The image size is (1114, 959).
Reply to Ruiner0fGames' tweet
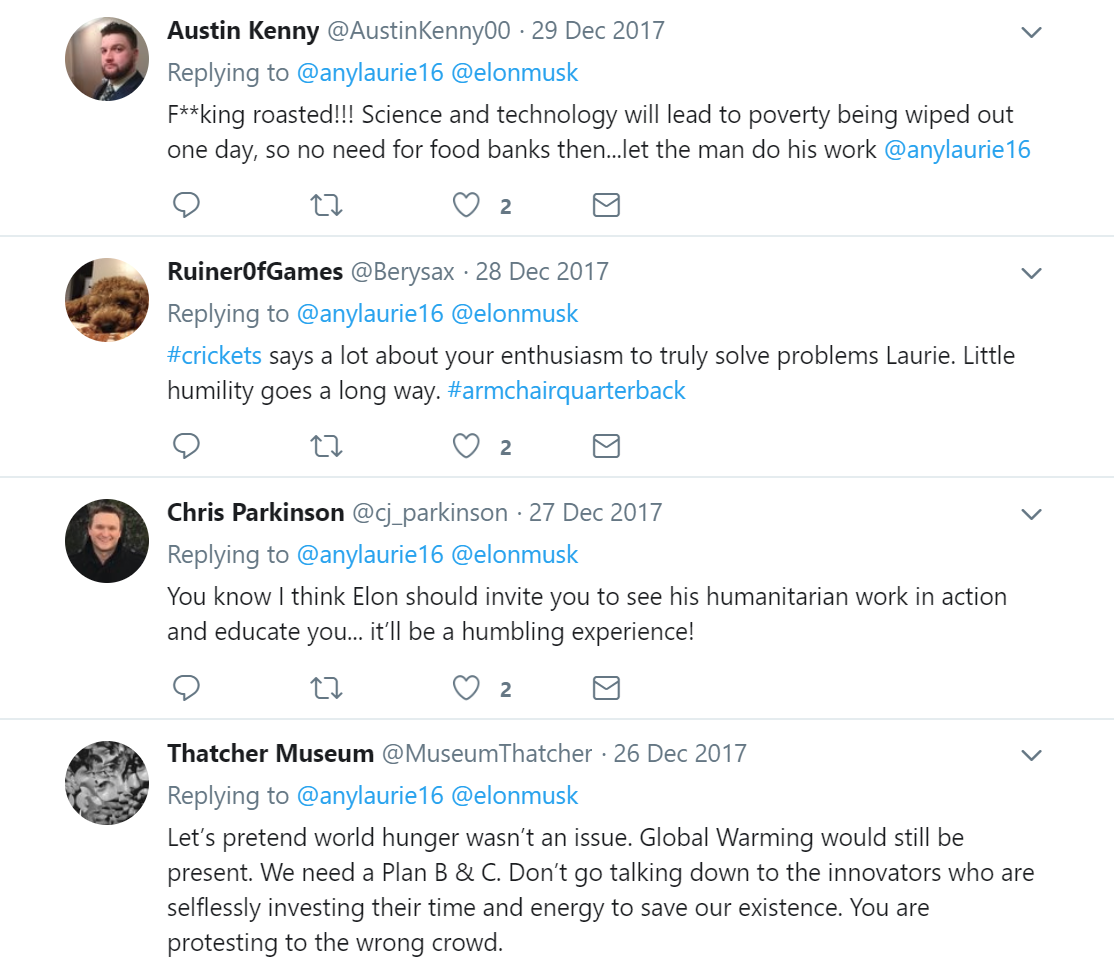pyautogui.click(x=186, y=446)
